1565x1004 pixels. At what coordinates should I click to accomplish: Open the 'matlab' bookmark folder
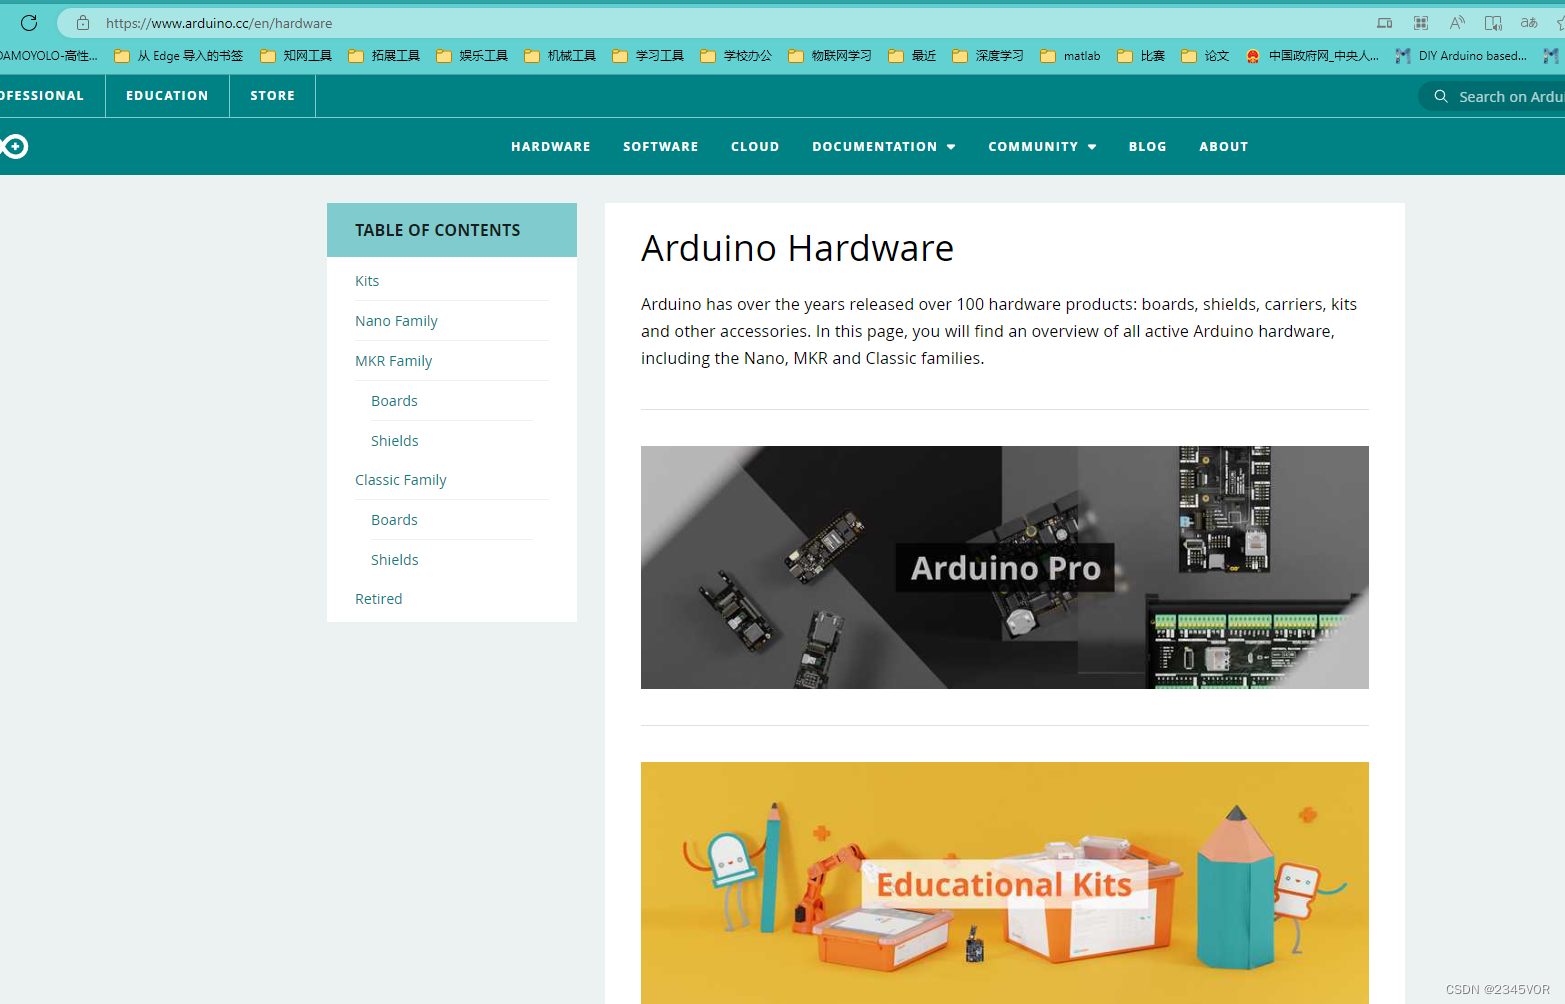[x=1070, y=56]
